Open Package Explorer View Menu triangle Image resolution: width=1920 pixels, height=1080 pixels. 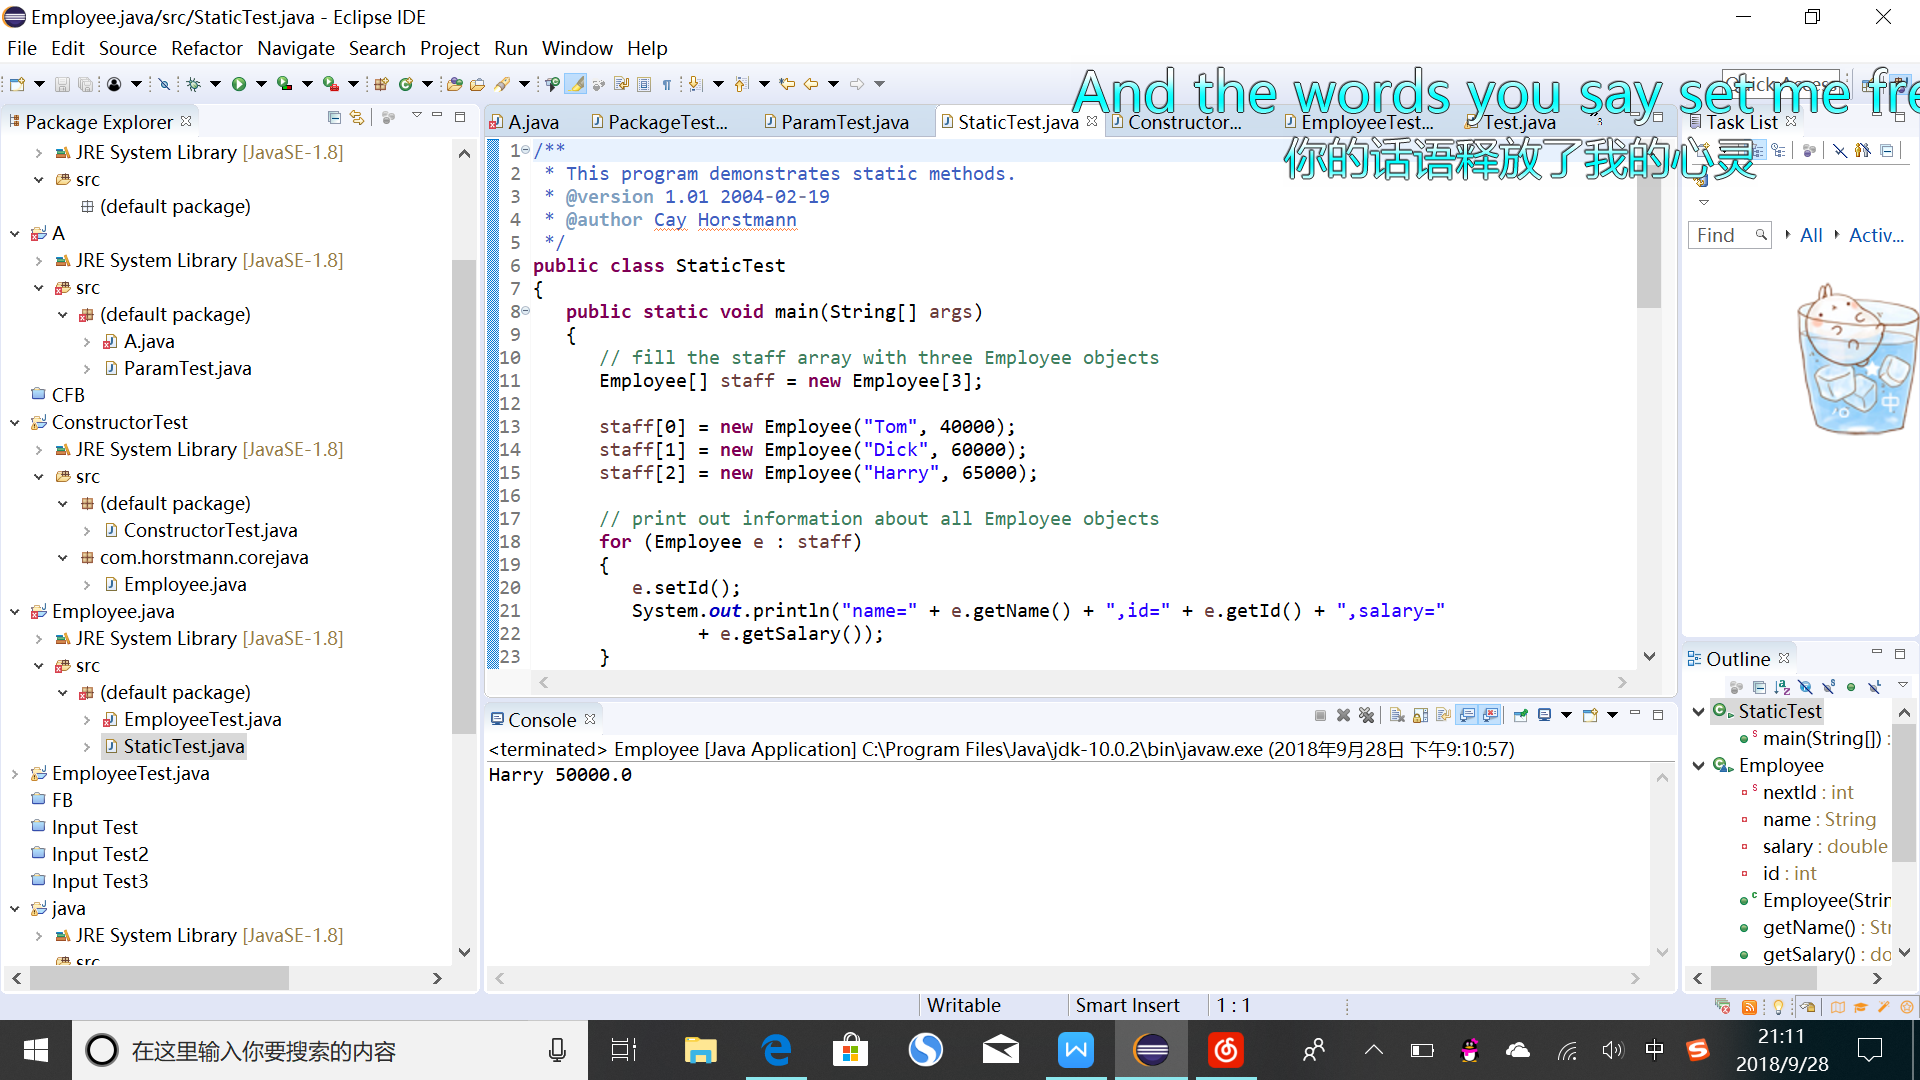[x=416, y=116]
